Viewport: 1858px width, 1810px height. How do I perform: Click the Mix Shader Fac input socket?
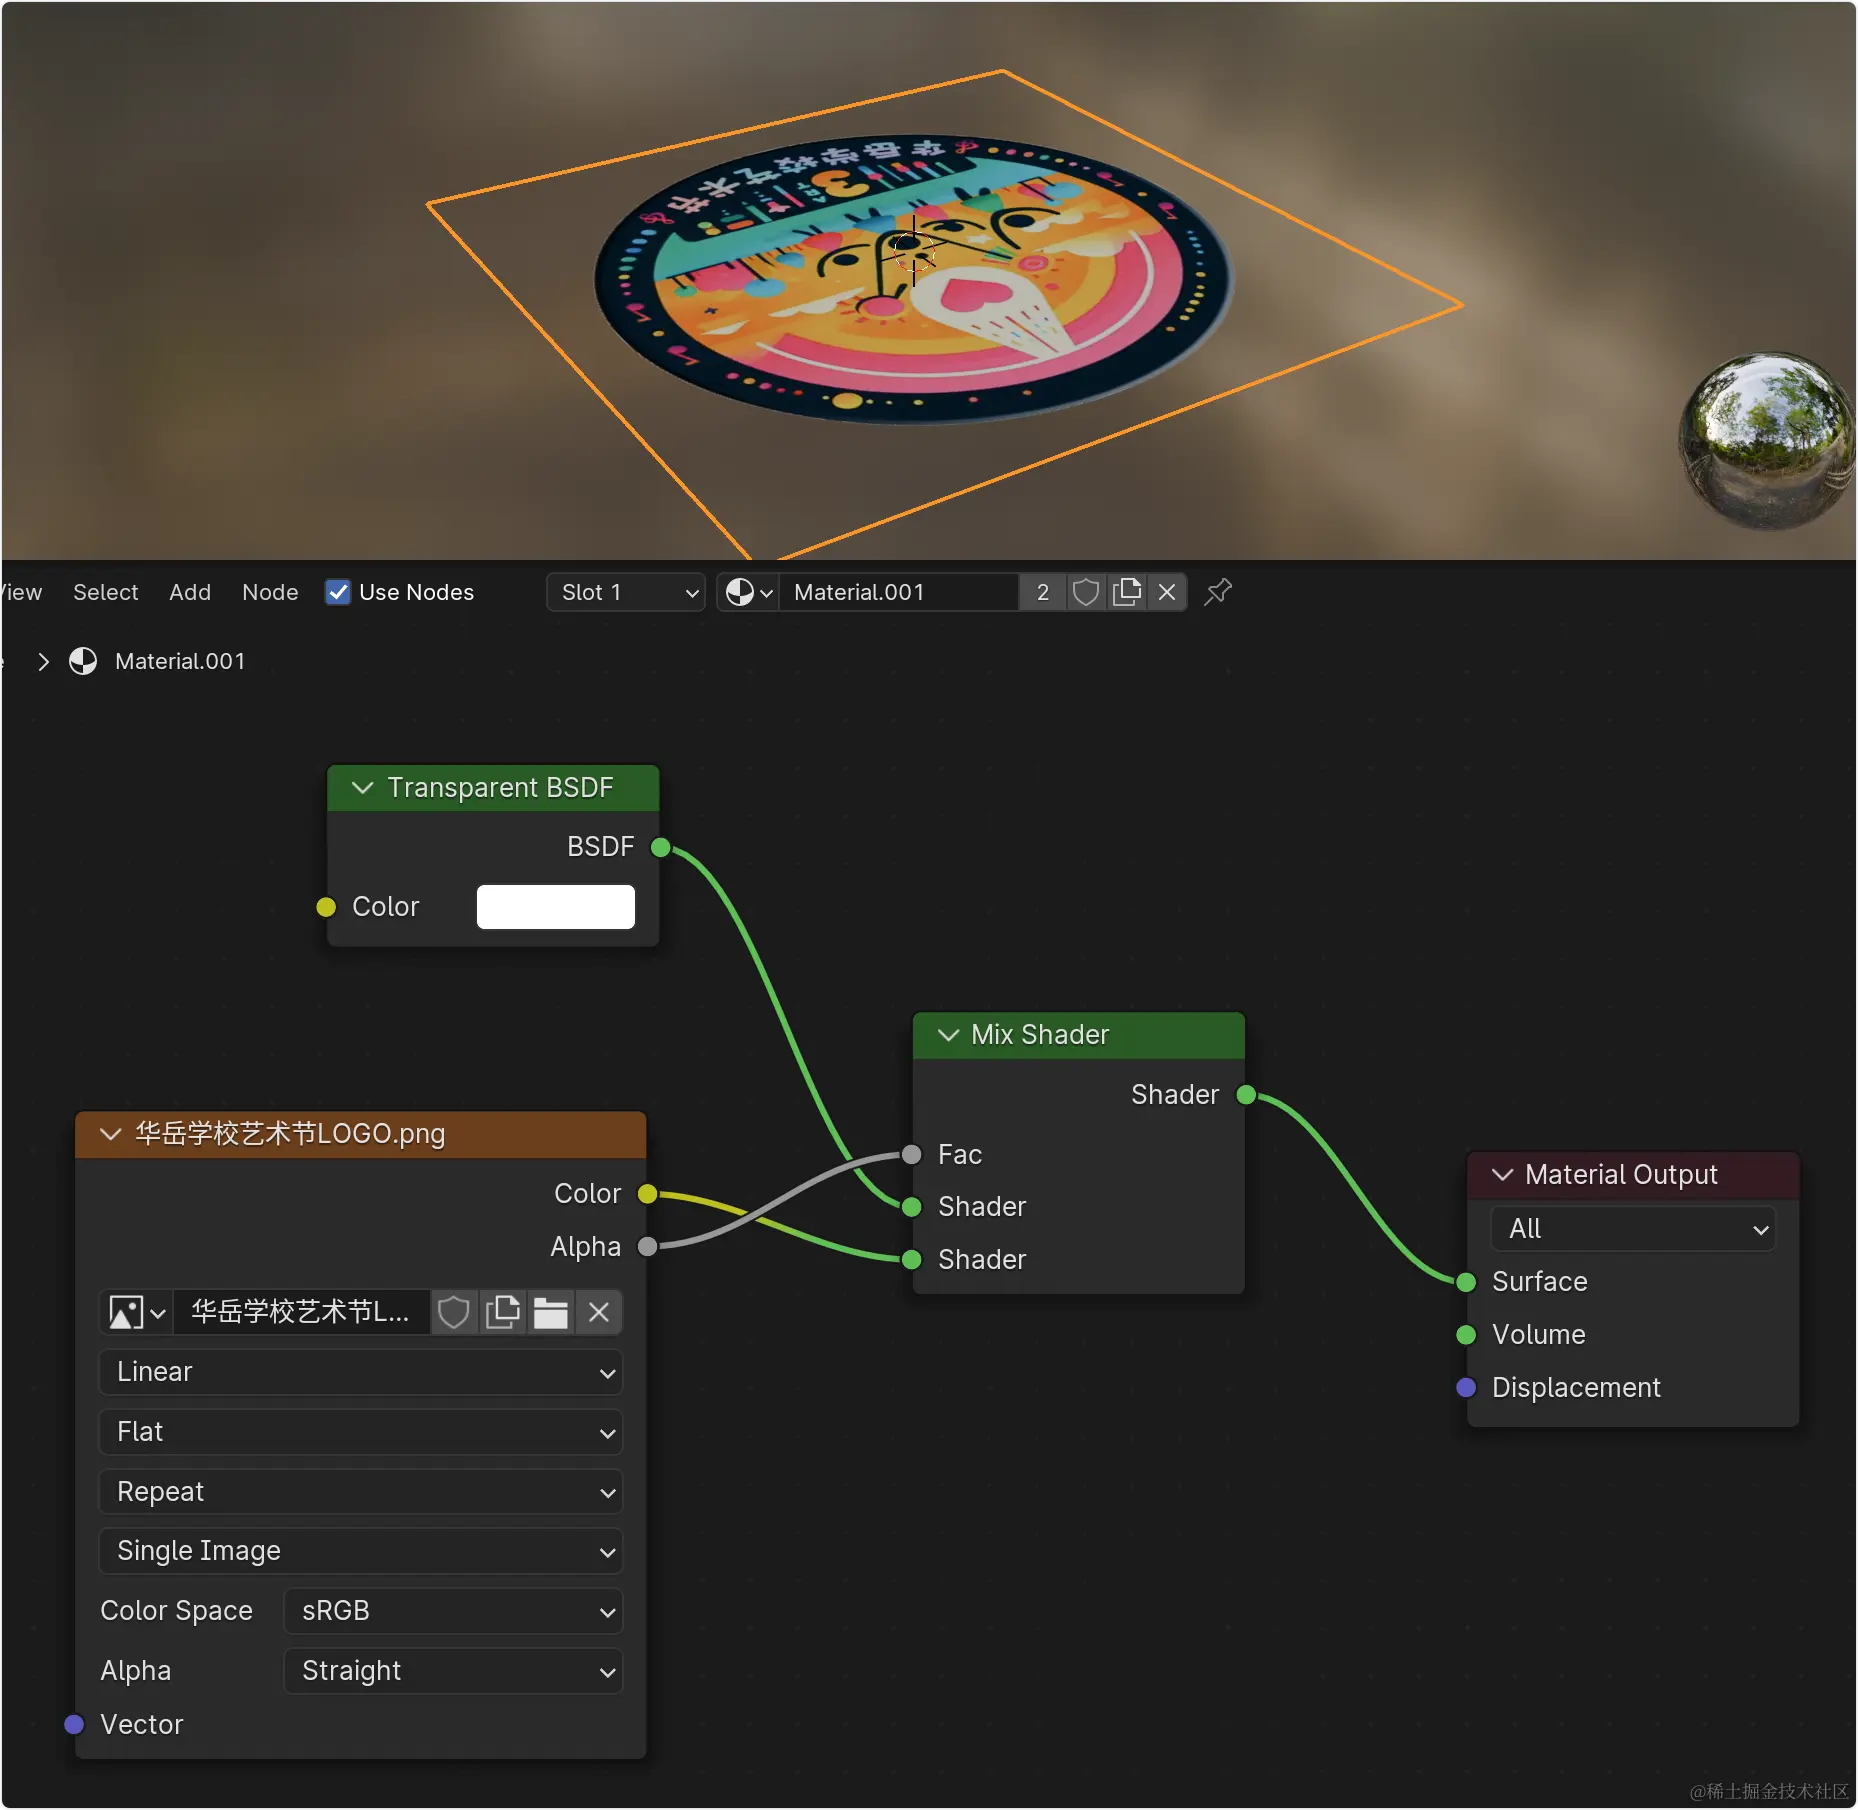(x=911, y=1155)
